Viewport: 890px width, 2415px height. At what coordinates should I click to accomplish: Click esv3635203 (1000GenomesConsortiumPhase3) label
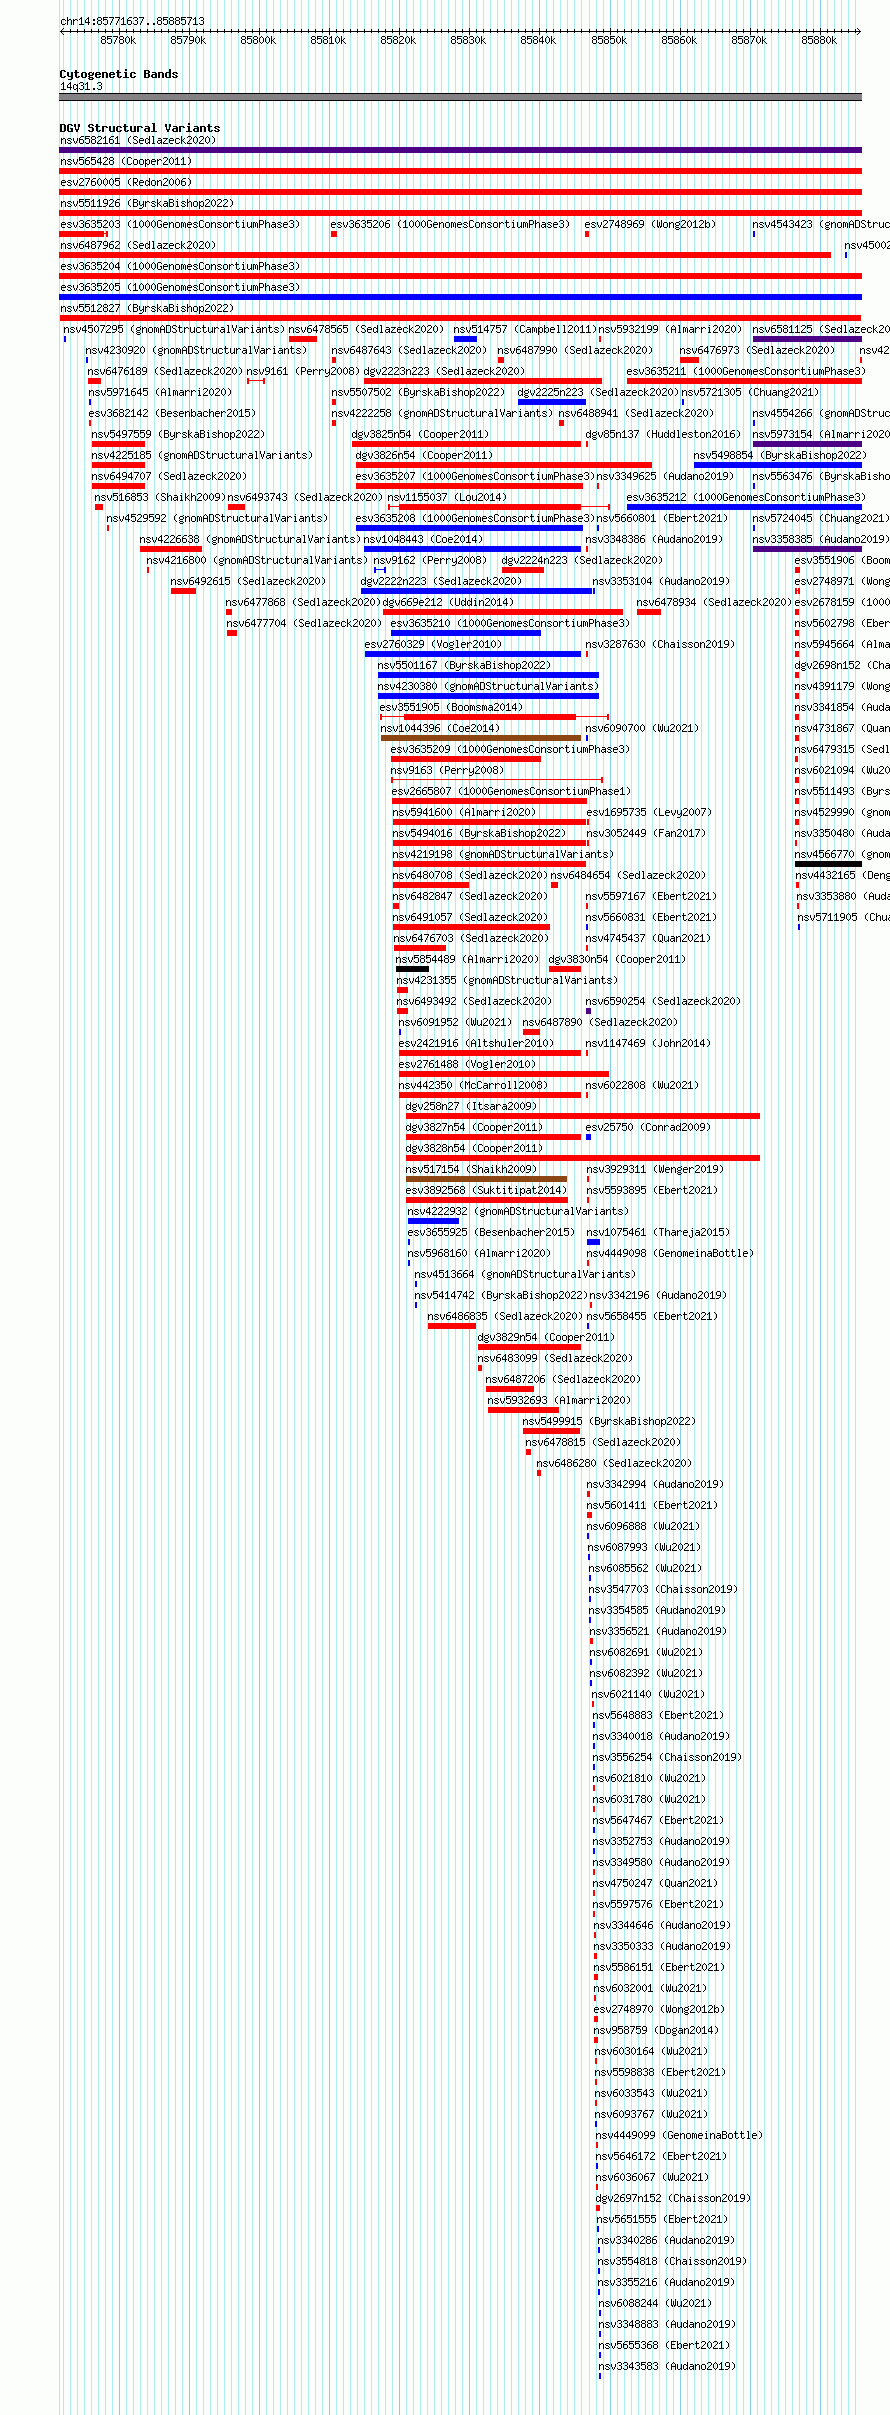click(x=180, y=224)
